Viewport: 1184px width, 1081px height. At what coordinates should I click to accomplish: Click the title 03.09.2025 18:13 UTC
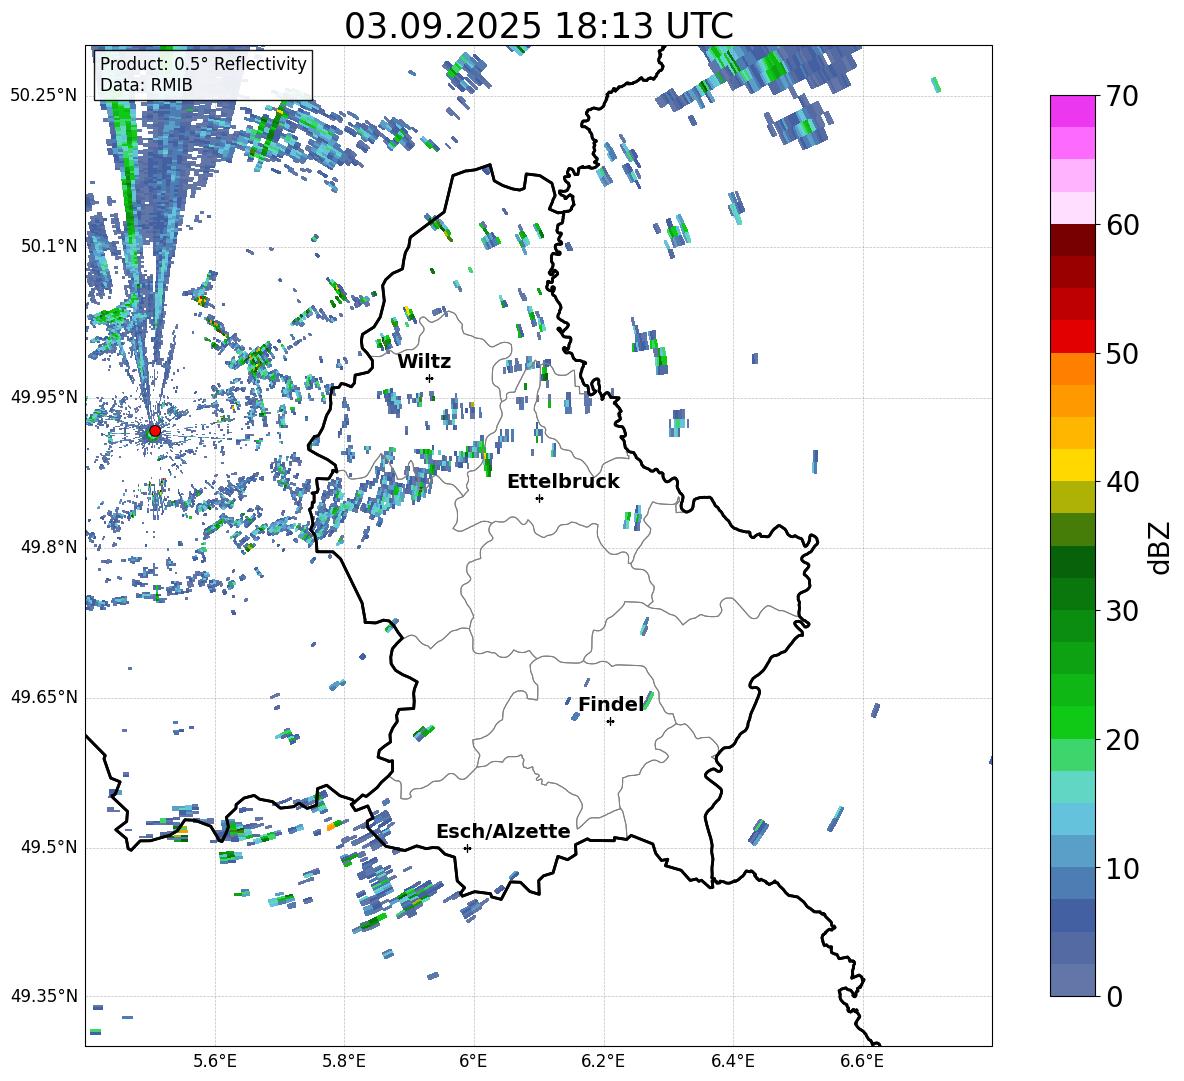[x=538, y=26]
